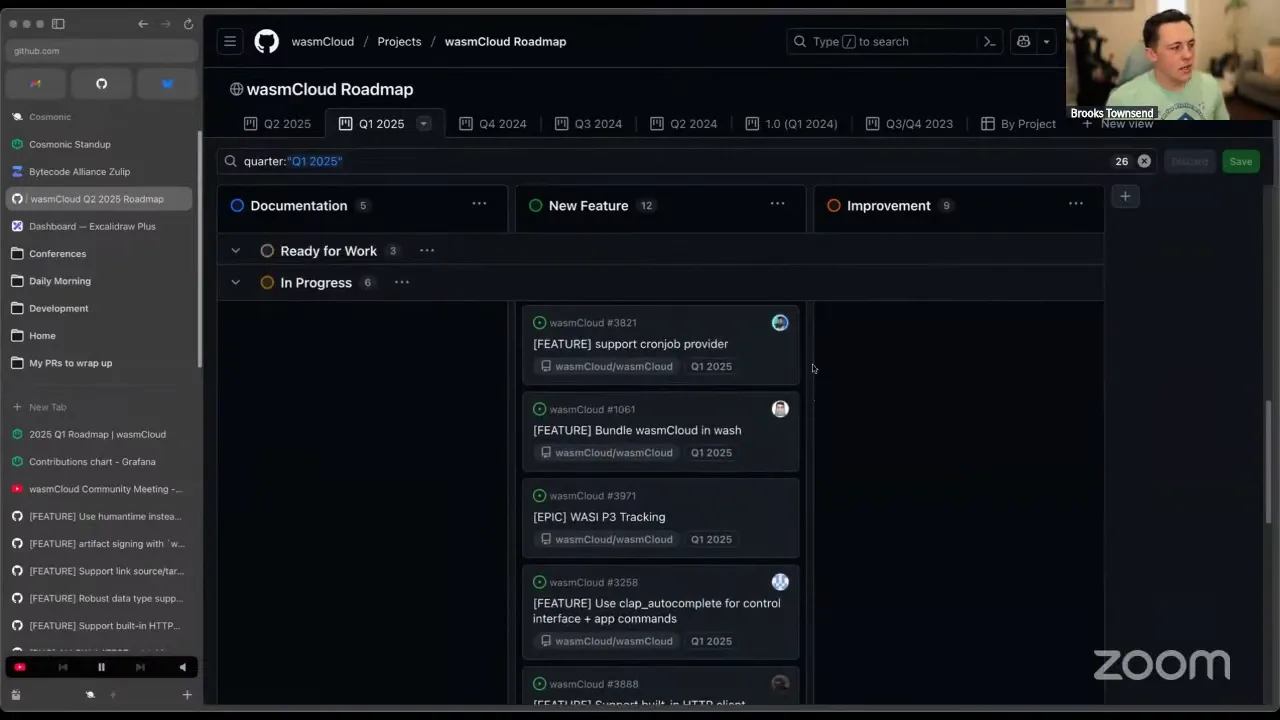Open the pinned Bluesky tab

pos(167,84)
